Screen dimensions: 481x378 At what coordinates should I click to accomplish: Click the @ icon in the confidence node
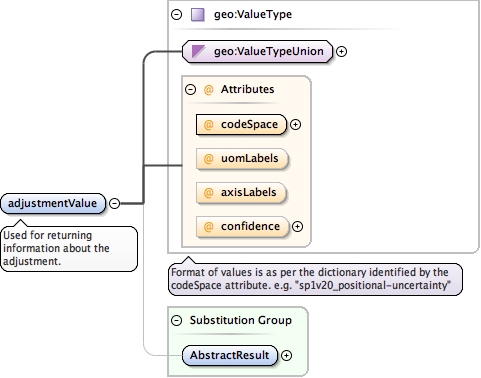click(208, 227)
